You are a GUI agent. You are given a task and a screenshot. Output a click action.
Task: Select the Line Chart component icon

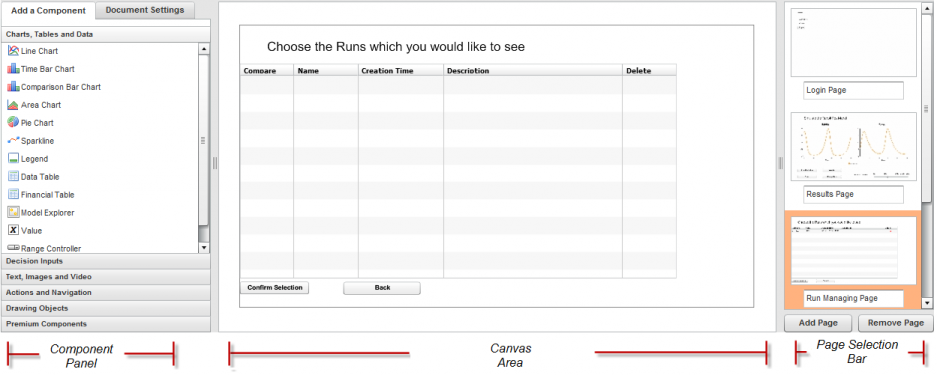coord(13,51)
